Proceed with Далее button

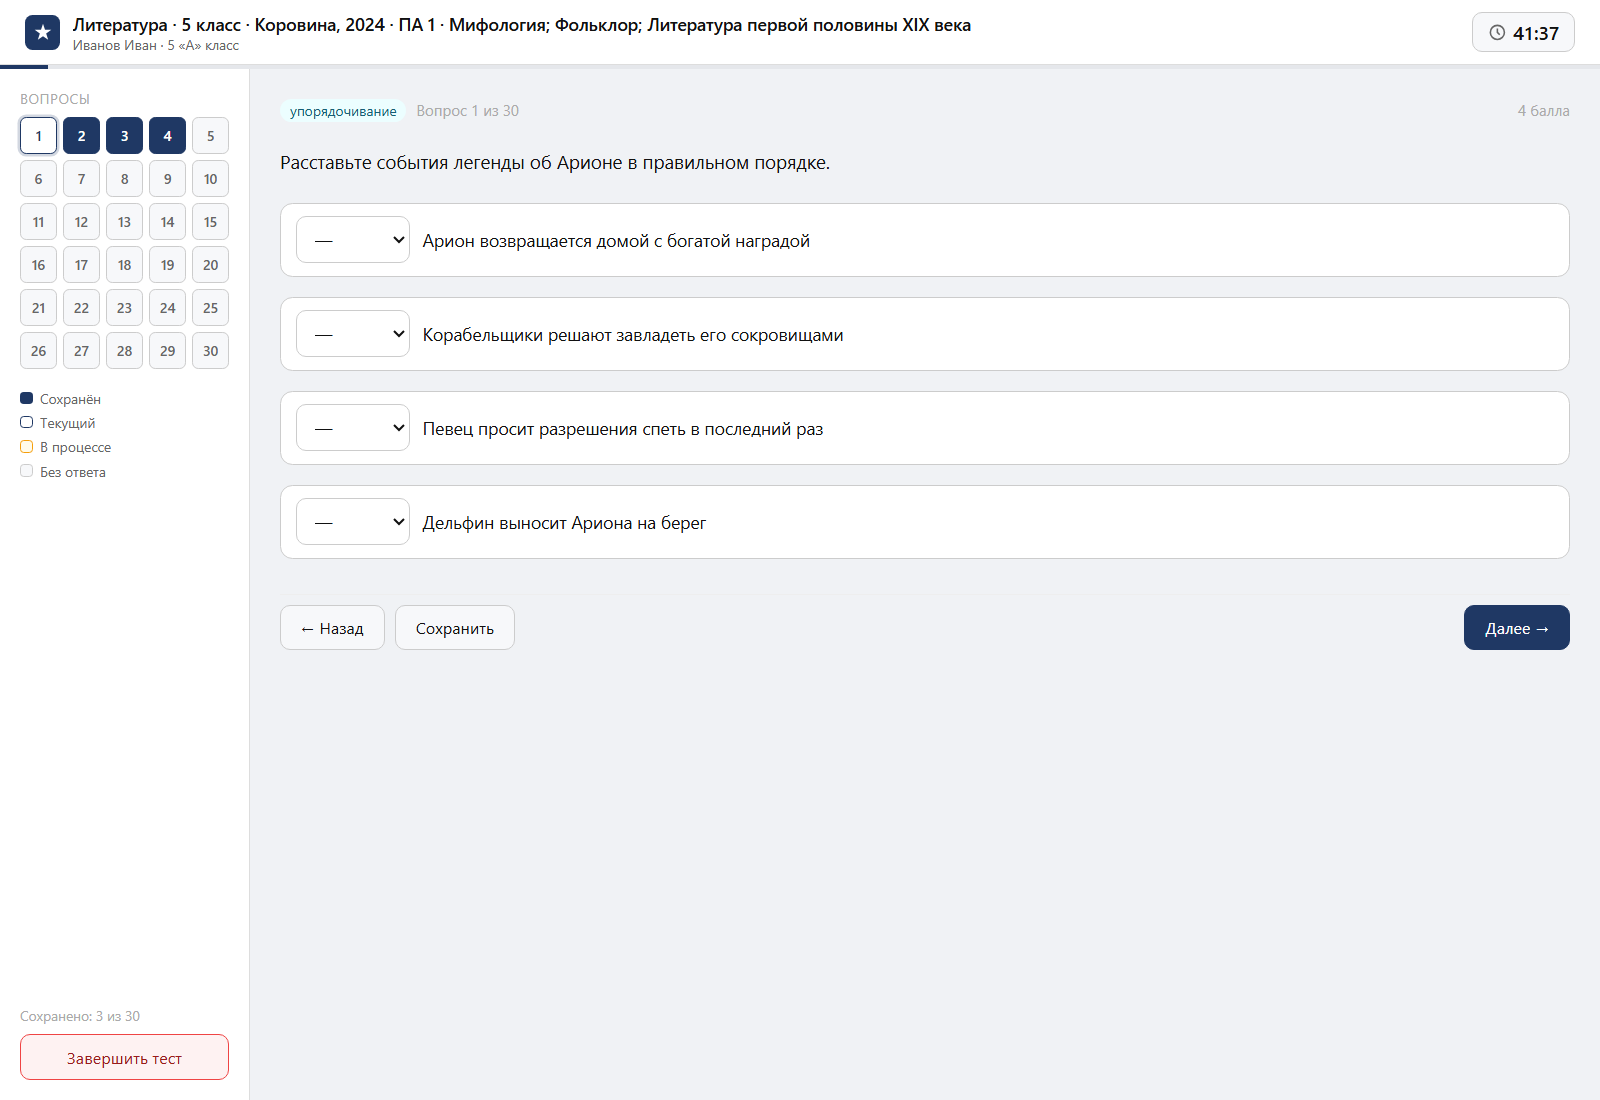click(1517, 628)
